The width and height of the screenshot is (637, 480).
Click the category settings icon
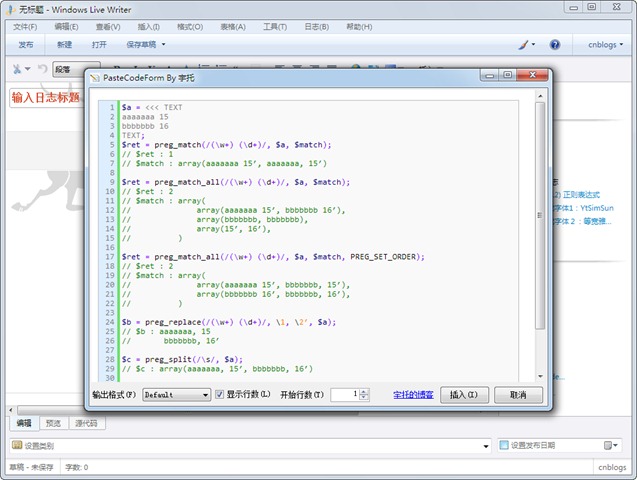tap(17, 445)
